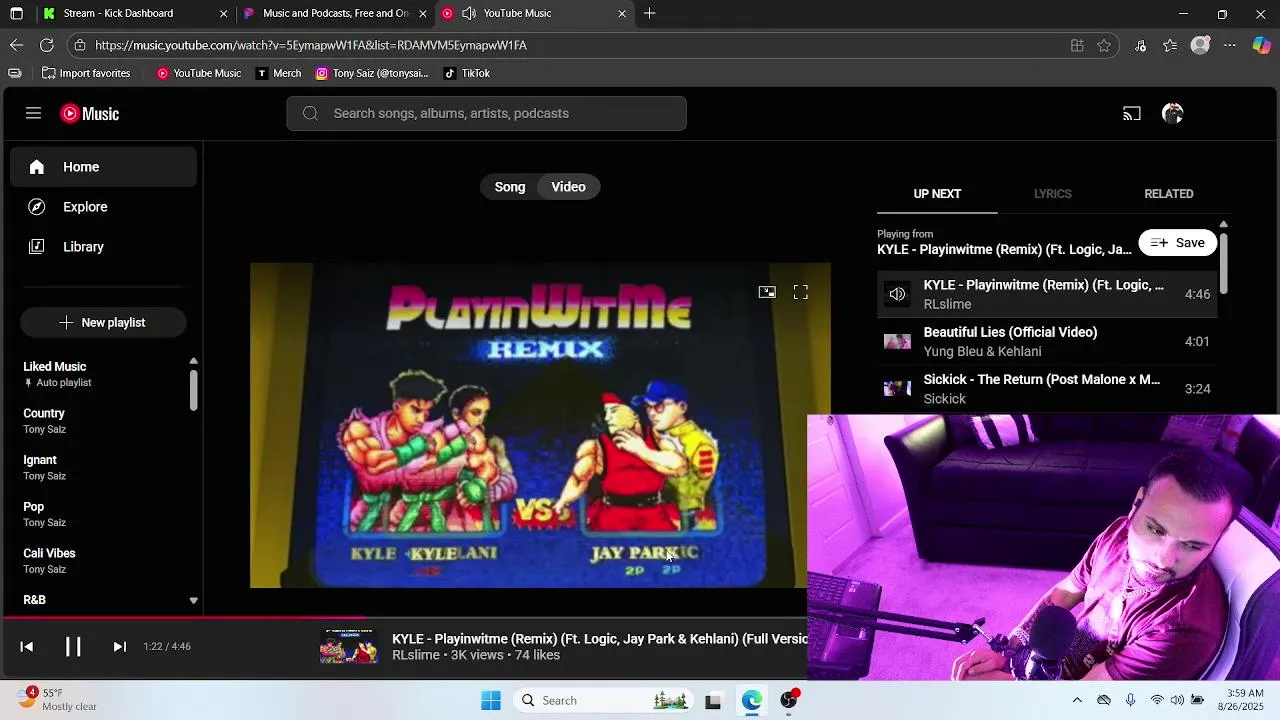The width and height of the screenshot is (1280, 720).
Task: Open the YouTube Music hamburger guide menu
Action: coord(33,113)
